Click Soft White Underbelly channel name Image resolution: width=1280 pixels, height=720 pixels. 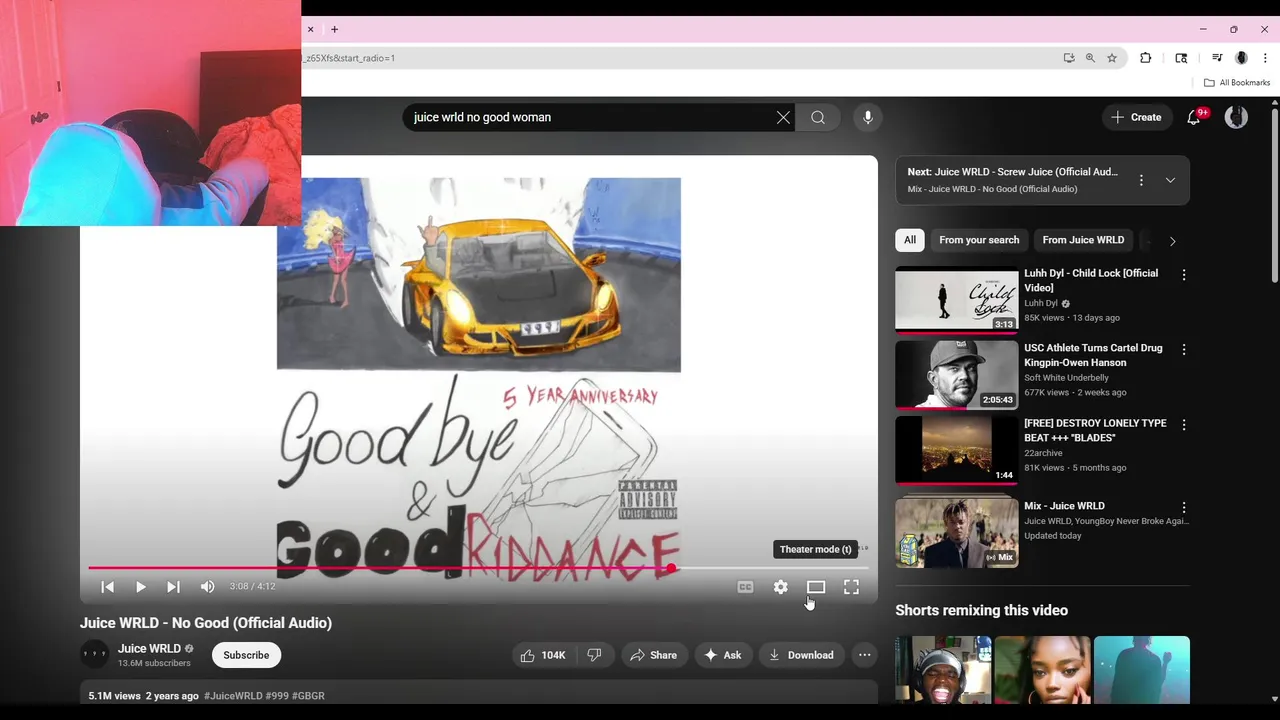1066,378
